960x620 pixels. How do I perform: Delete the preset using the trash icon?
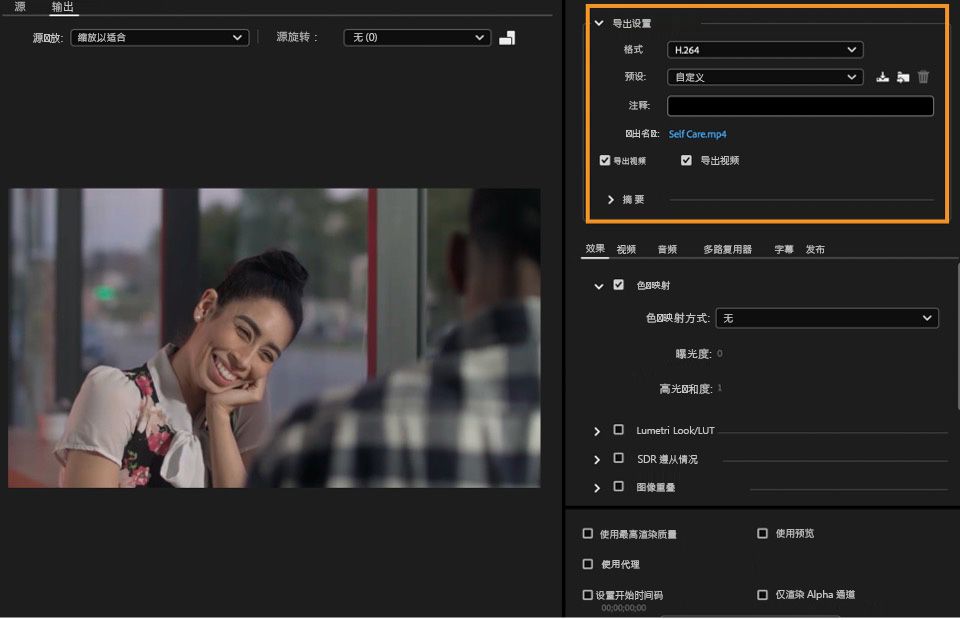923,77
